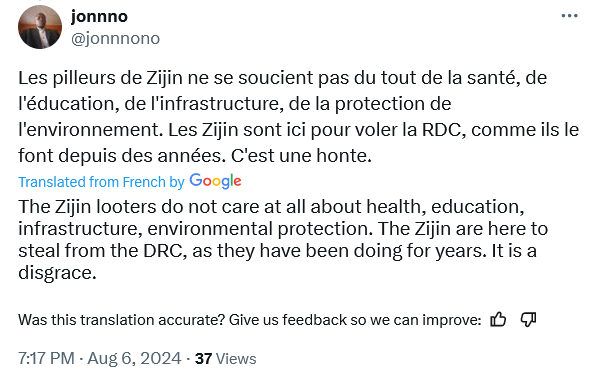Click the thumbs up translation feedback icon
Viewport: 598px width, 378px height.
click(x=498, y=319)
